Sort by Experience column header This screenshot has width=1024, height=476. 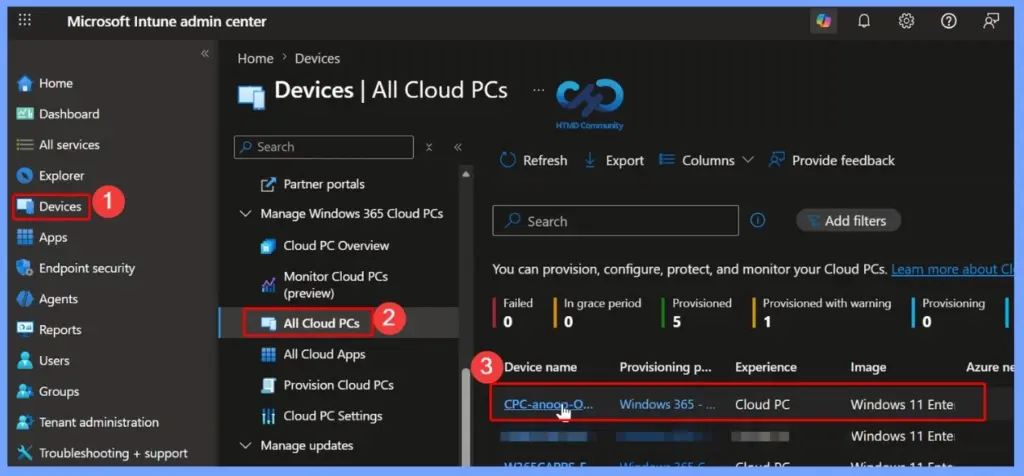click(765, 367)
